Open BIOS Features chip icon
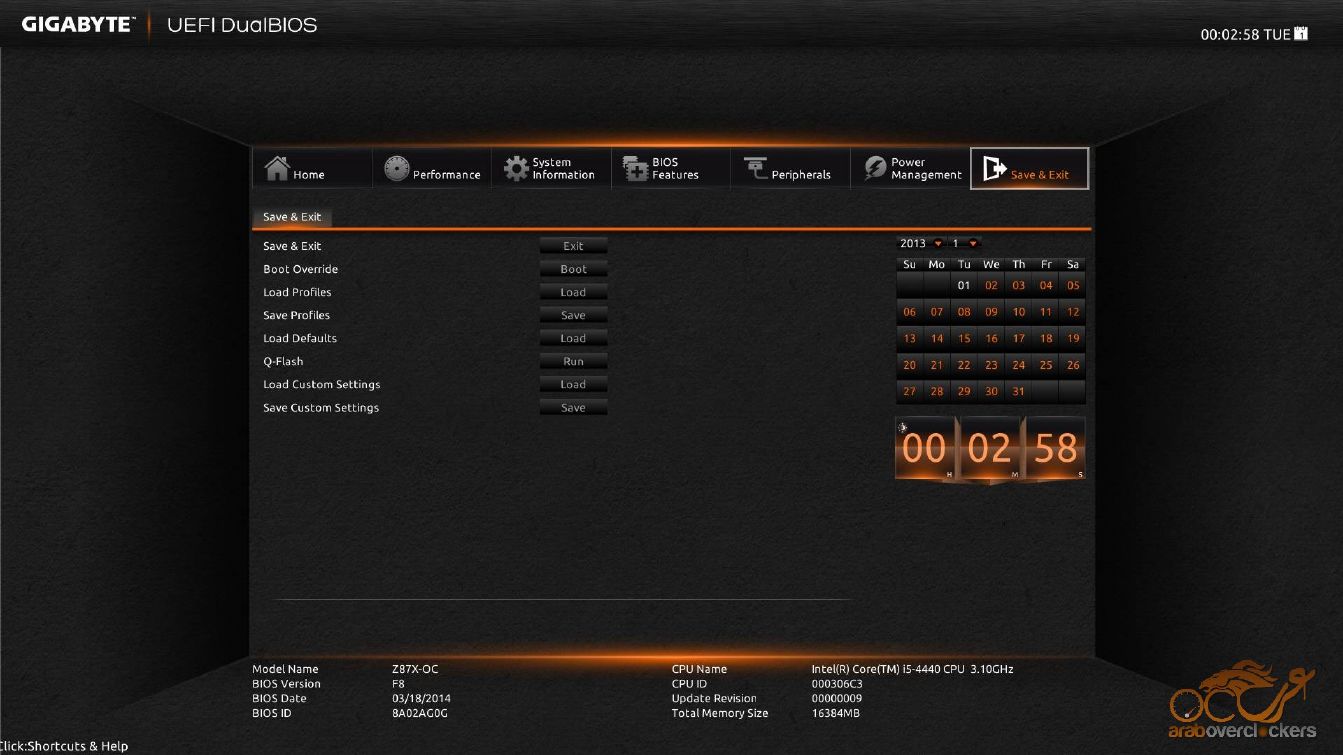1343x755 pixels. [x=636, y=169]
